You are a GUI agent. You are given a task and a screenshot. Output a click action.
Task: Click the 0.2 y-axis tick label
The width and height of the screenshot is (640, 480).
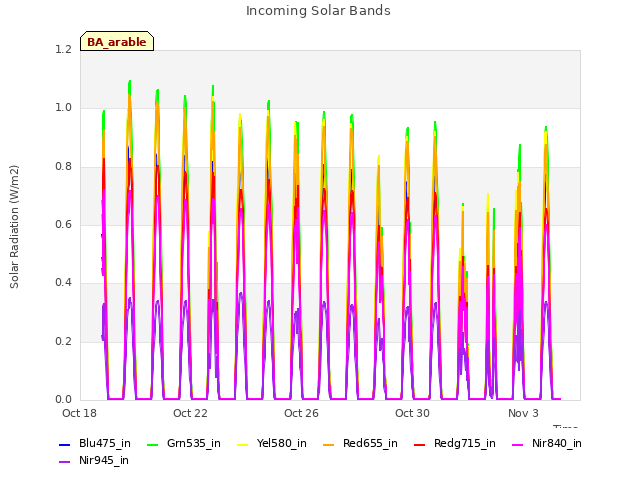pos(63,342)
